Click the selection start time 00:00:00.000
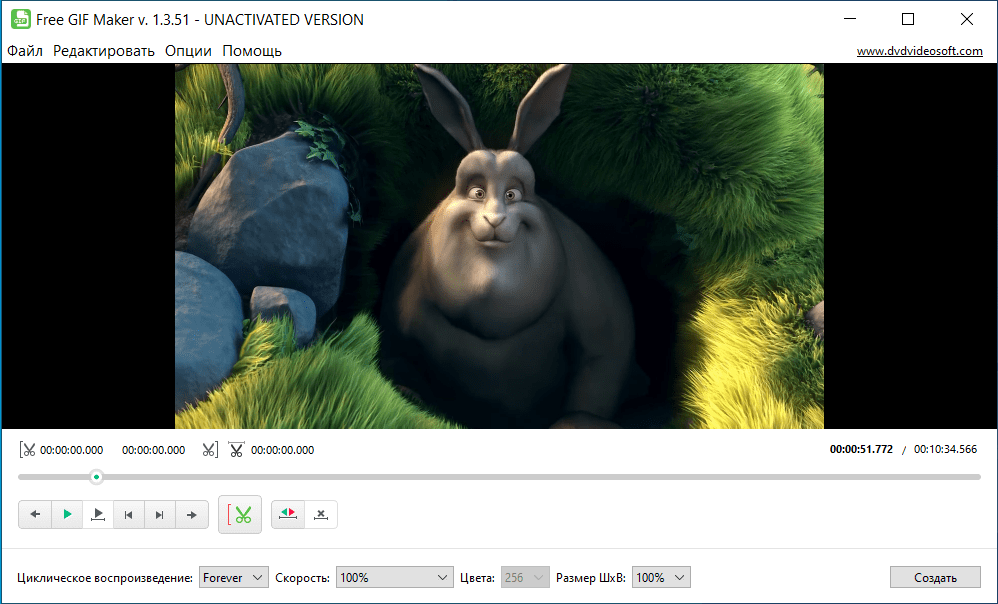The image size is (998, 604). (71, 450)
